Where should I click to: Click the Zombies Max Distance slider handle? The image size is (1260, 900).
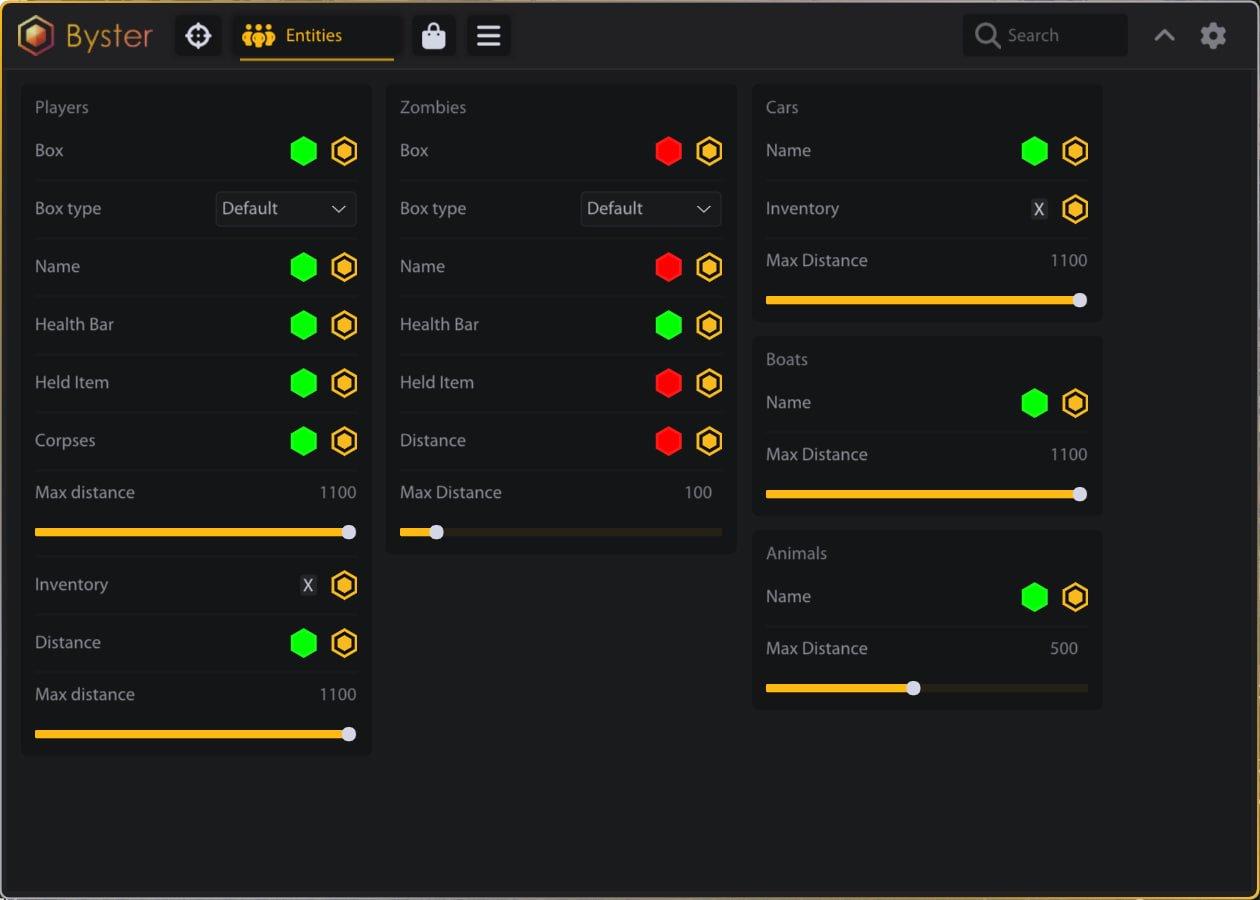coord(436,532)
